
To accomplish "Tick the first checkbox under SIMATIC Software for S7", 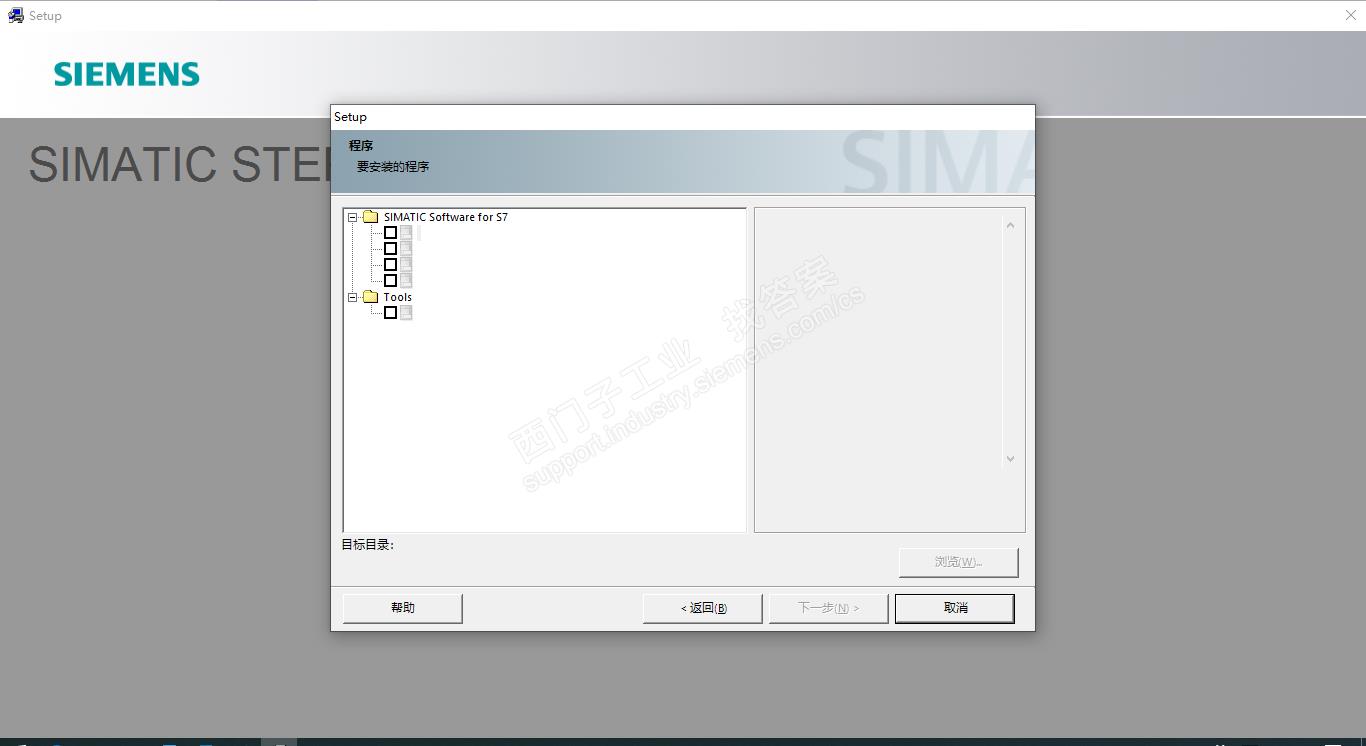I will [x=390, y=232].
